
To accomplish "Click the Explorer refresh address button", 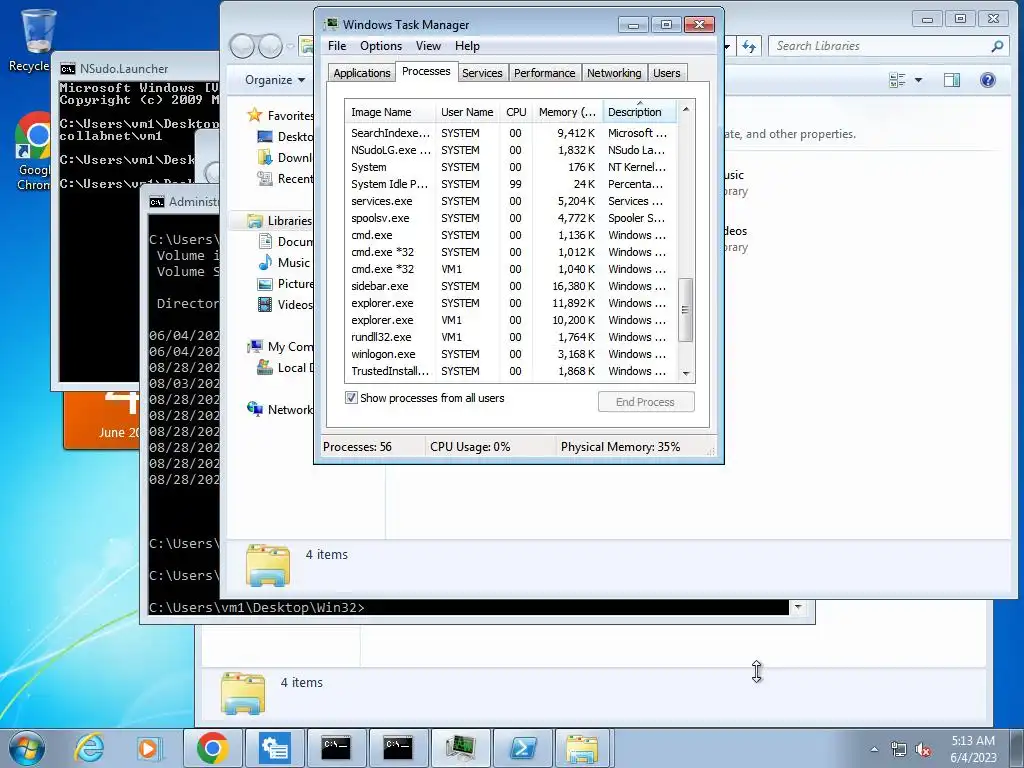I will tap(748, 46).
